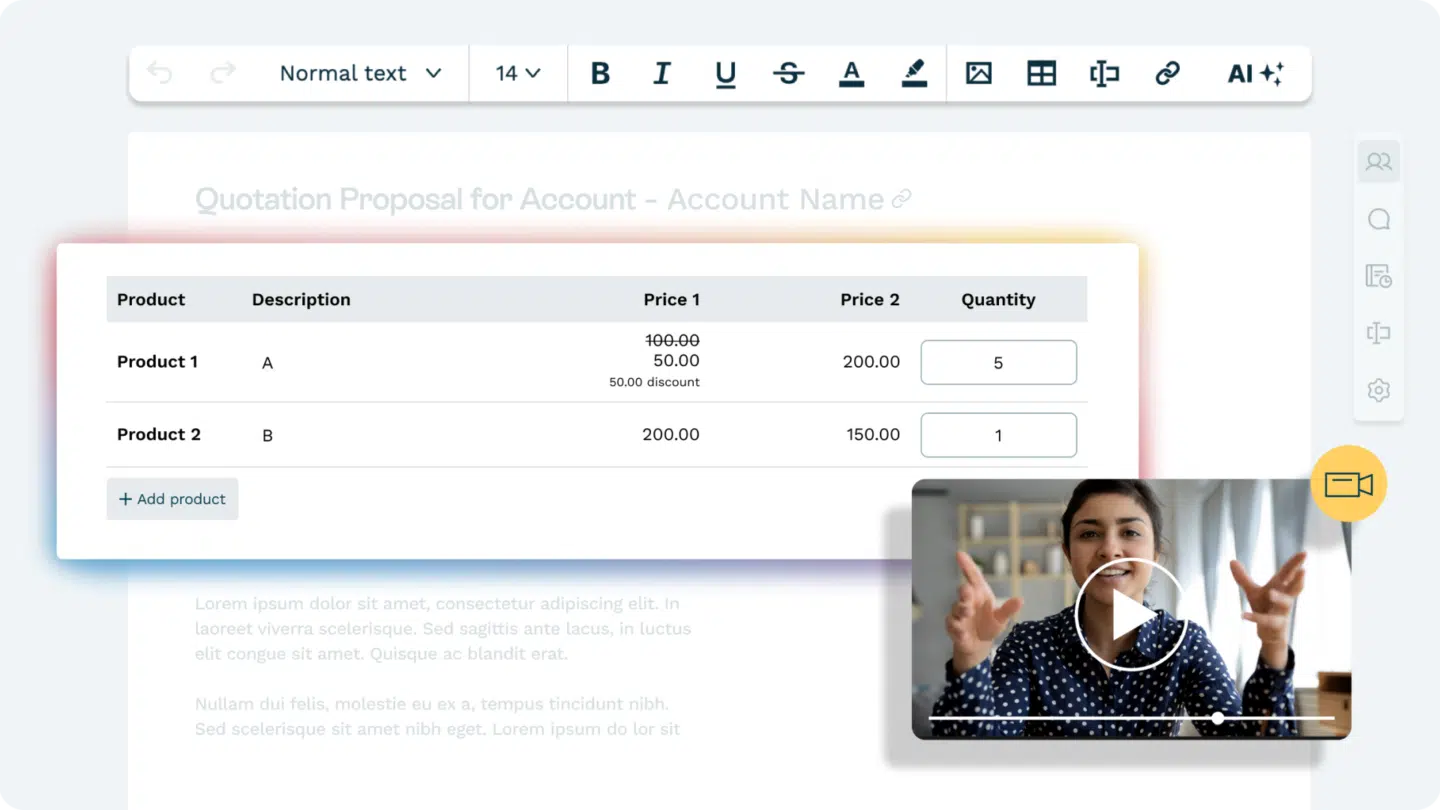This screenshot has width=1440, height=810.
Task: Open the AI assistant tool
Action: click(1255, 73)
